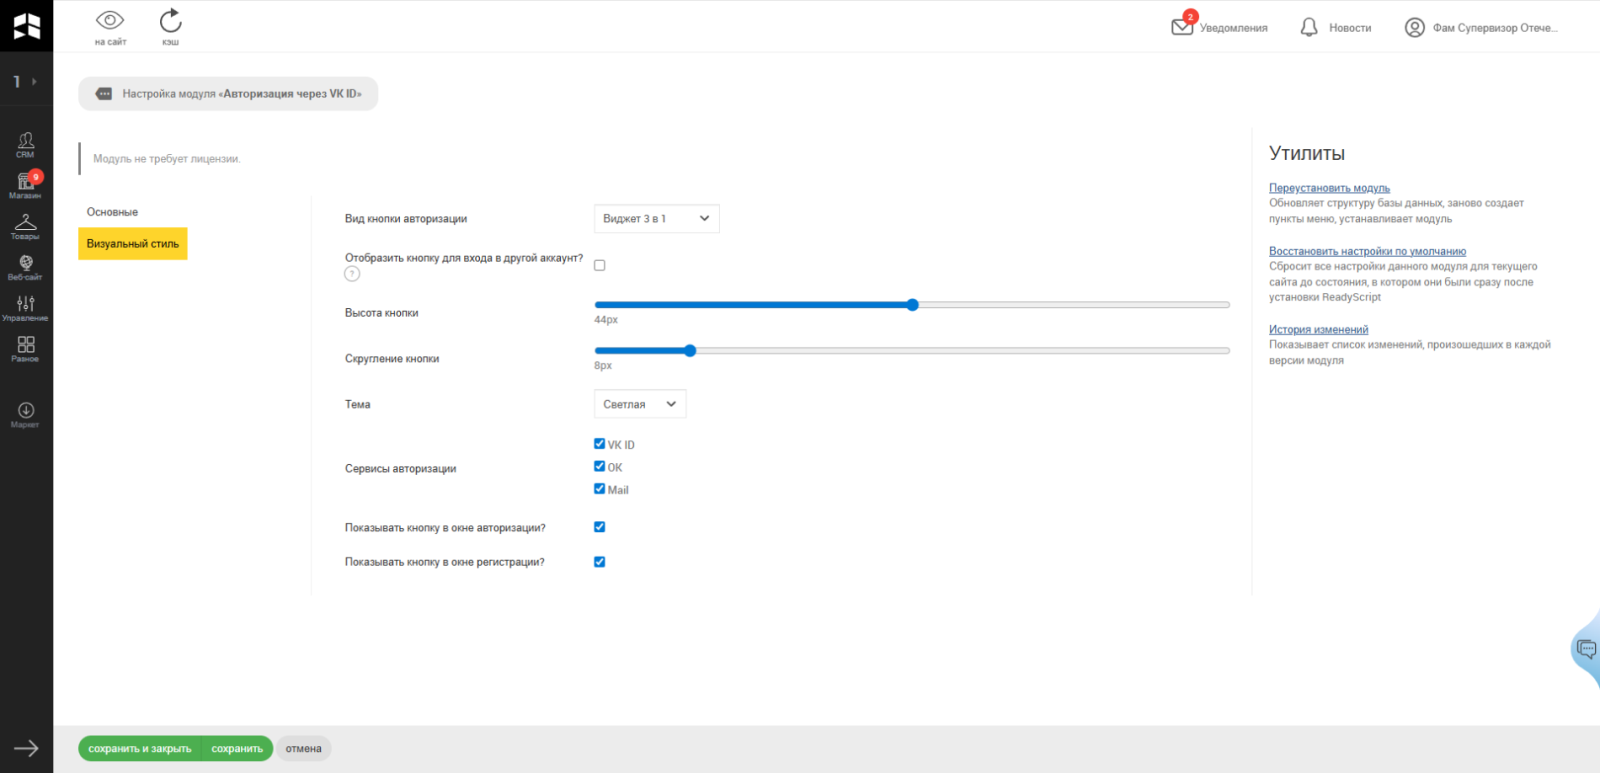
Task: Open the CRM section in sidebar
Action: click(26, 144)
